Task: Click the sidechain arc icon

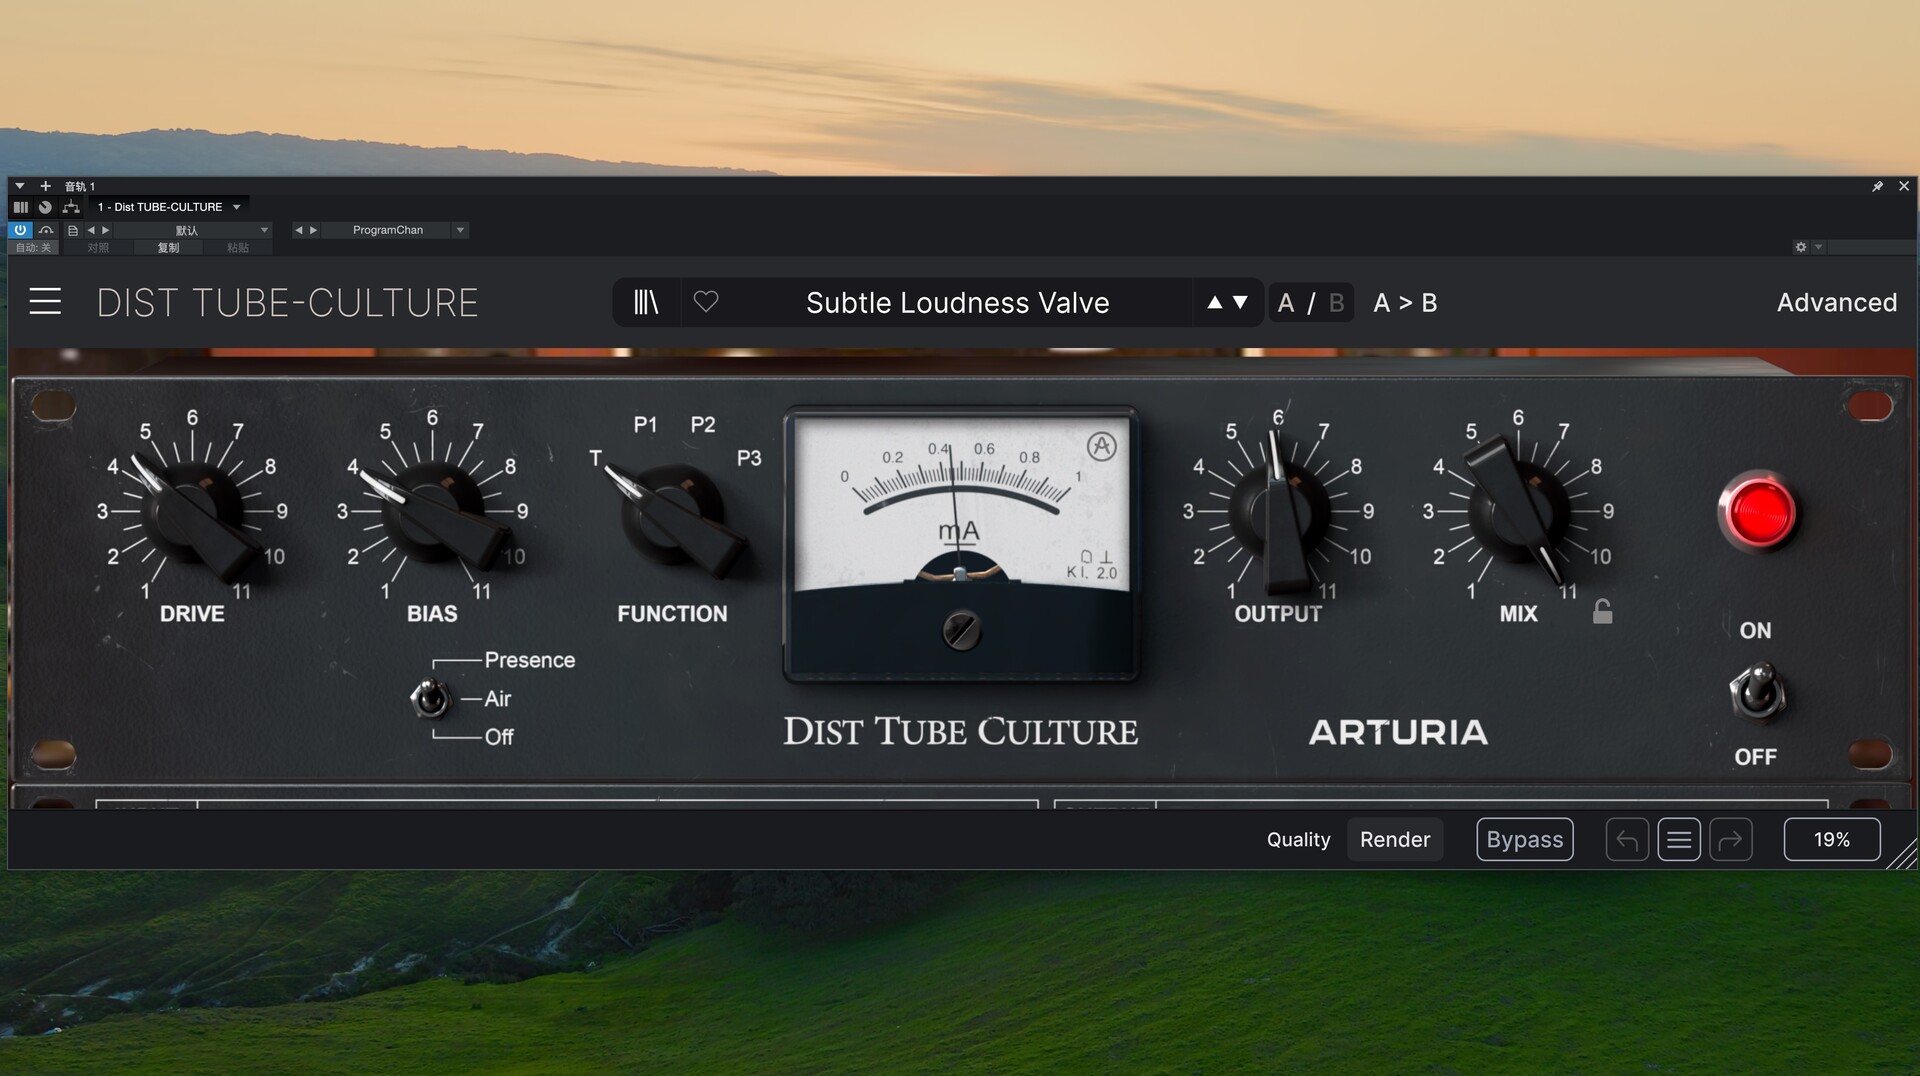Action: (x=46, y=230)
